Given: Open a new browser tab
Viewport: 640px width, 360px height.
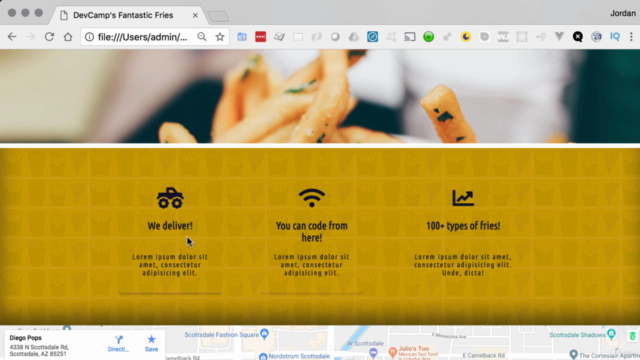Looking at the screenshot, I should pos(218,16).
